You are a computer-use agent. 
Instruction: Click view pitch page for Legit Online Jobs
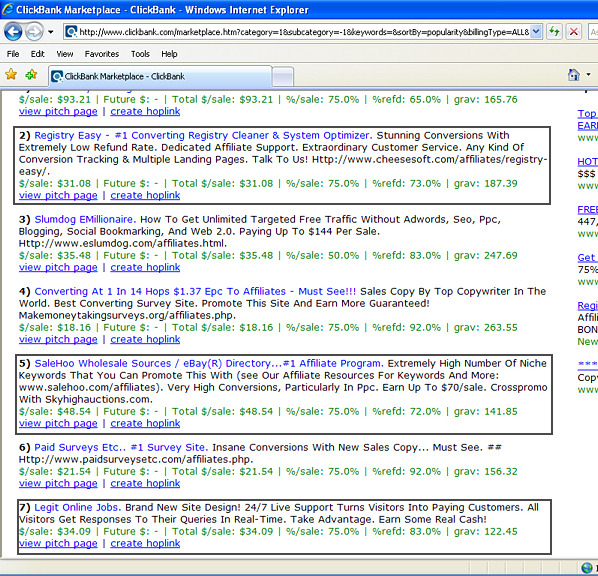click(58, 543)
